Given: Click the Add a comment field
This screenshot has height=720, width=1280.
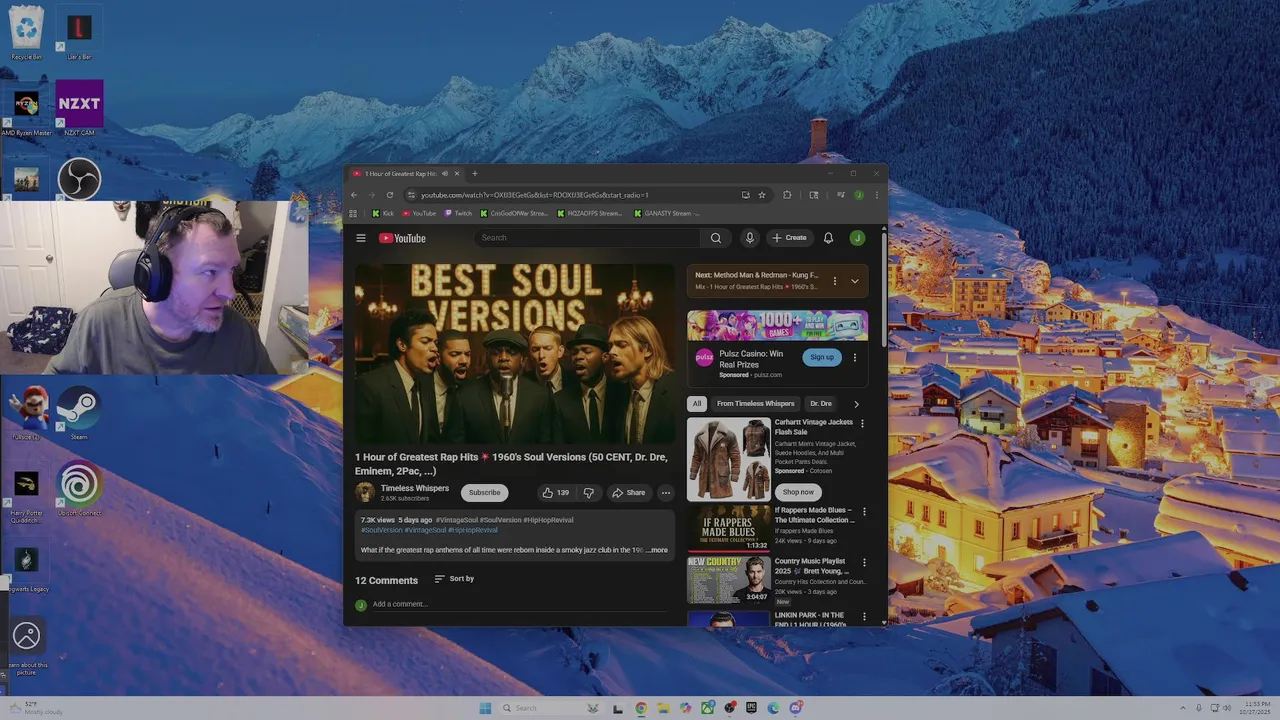Looking at the screenshot, I should coord(518,604).
